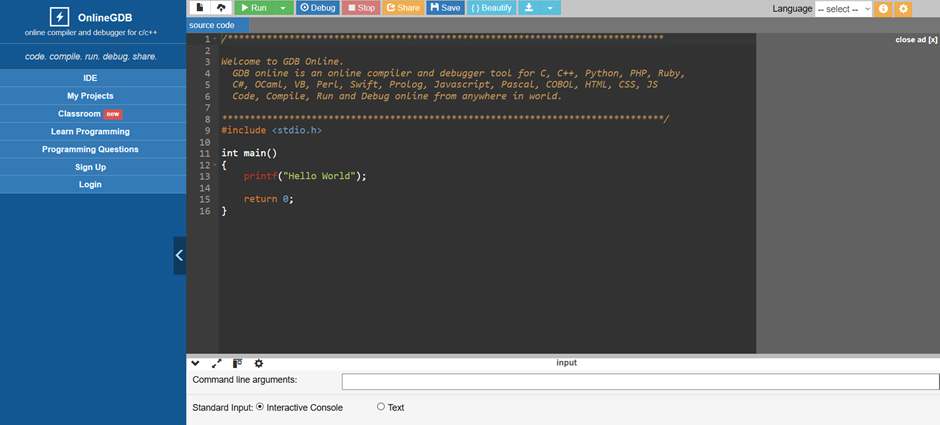Click the Upload File cloud icon

pyautogui.click(x=220, y=8)
